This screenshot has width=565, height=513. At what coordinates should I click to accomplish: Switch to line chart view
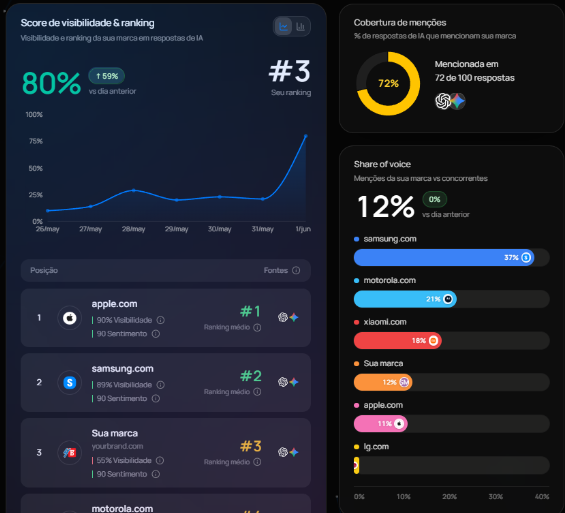click(284, 26)
